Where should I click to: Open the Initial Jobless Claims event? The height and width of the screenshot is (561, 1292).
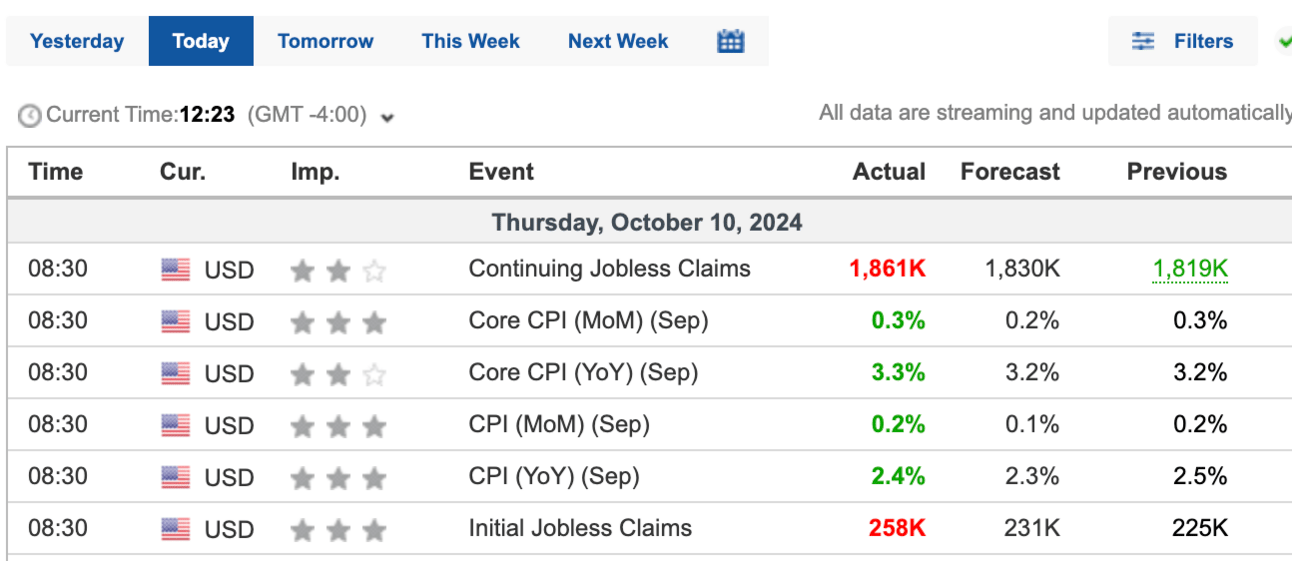pos(580,528)
